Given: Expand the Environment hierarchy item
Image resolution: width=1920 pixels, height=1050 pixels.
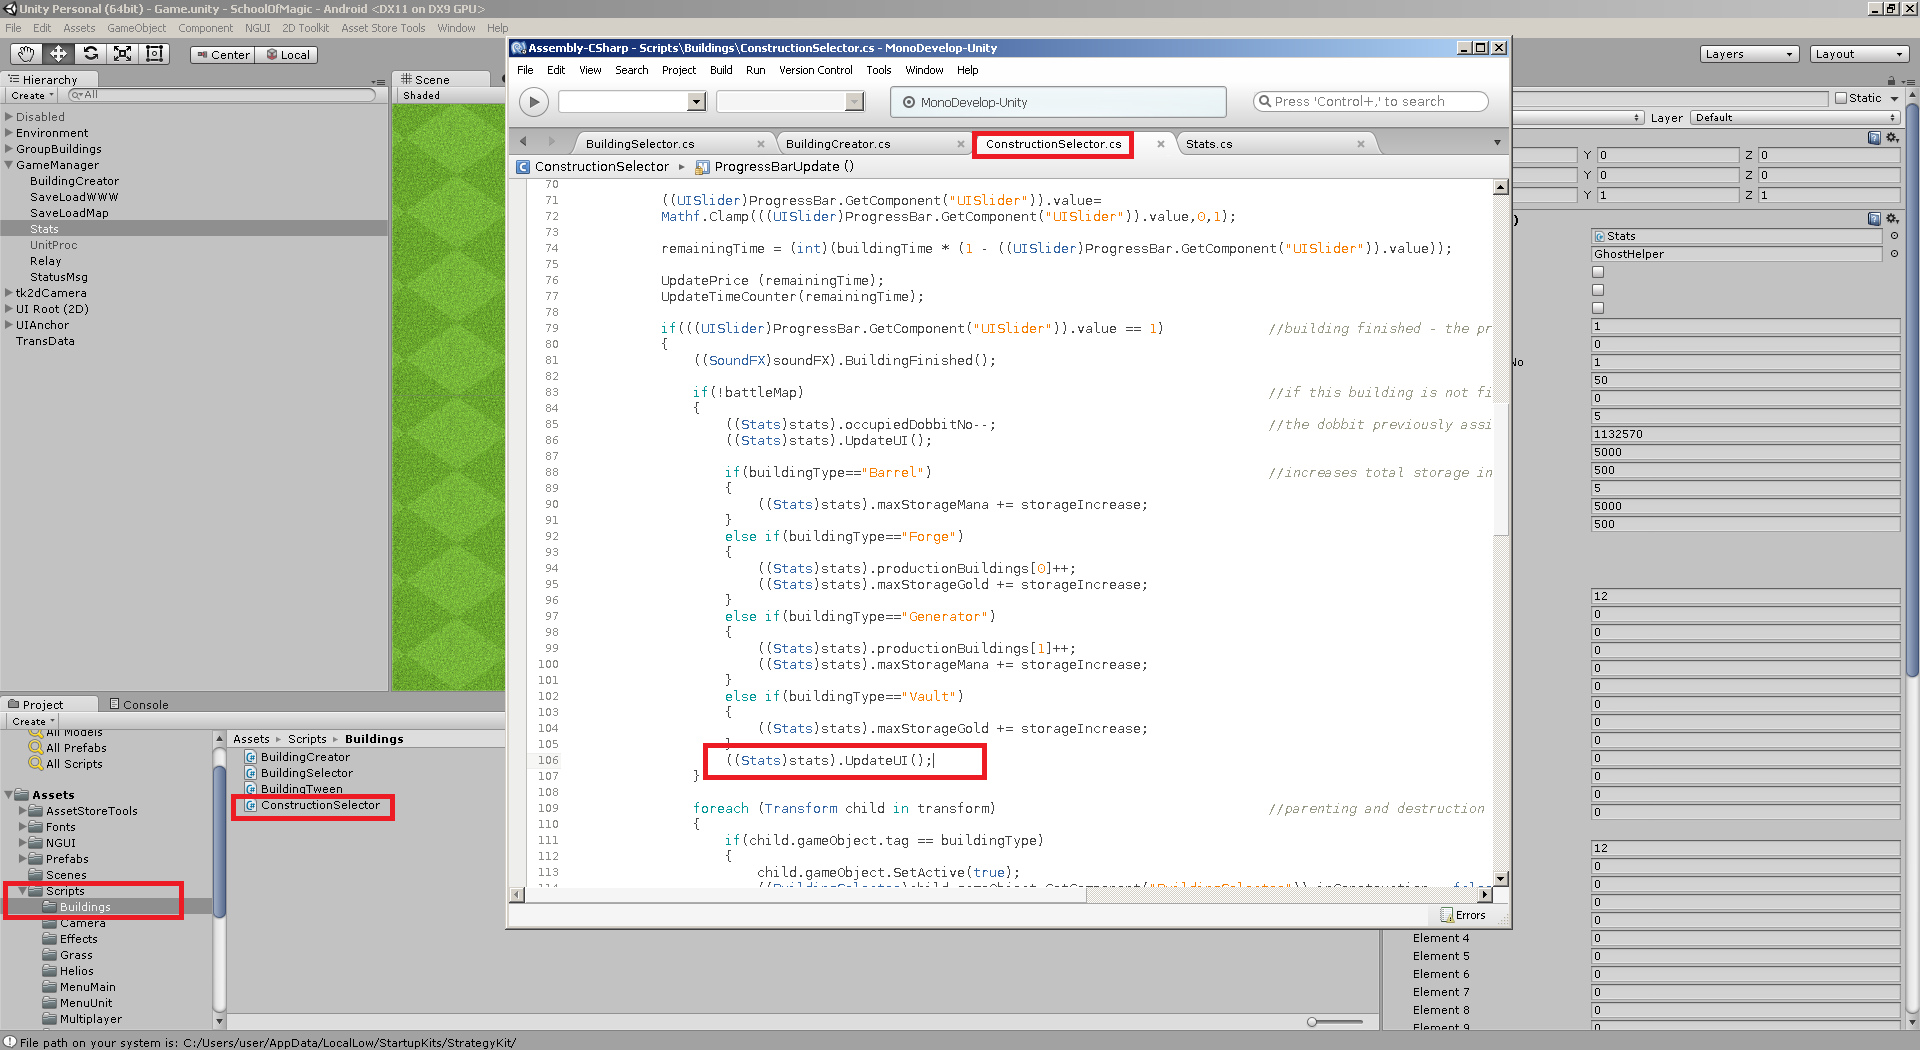Looking at the screenshot, I should click(9, 133).
